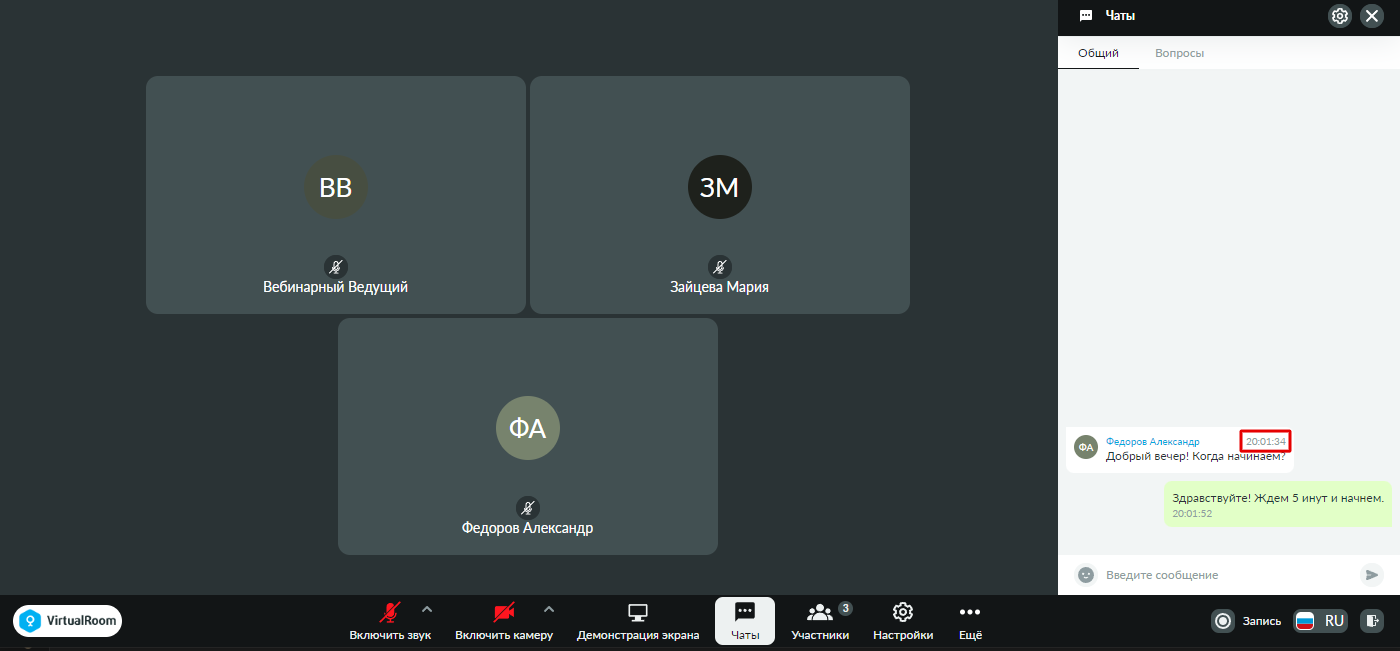Turn on camera with Включить камеру

click(504, 622)
